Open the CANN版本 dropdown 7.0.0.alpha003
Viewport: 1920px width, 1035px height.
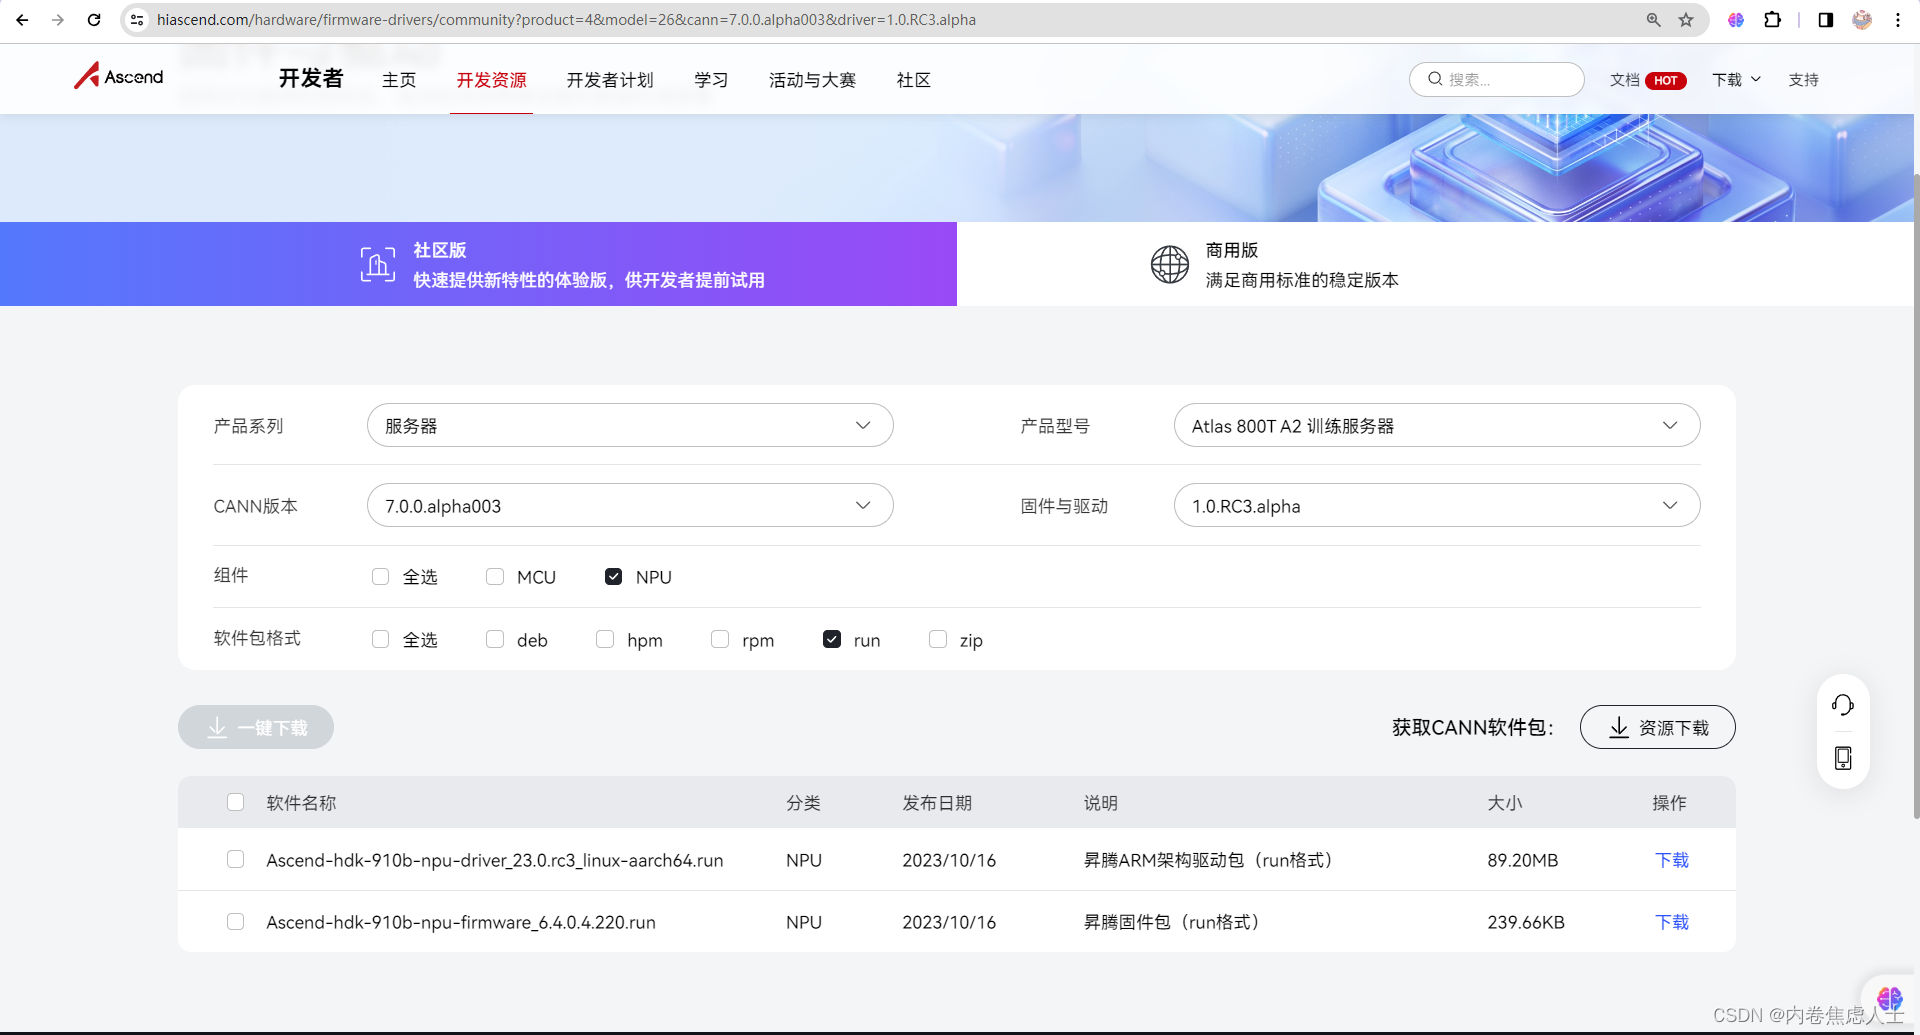pyautogui.click(x=630, y=505)
